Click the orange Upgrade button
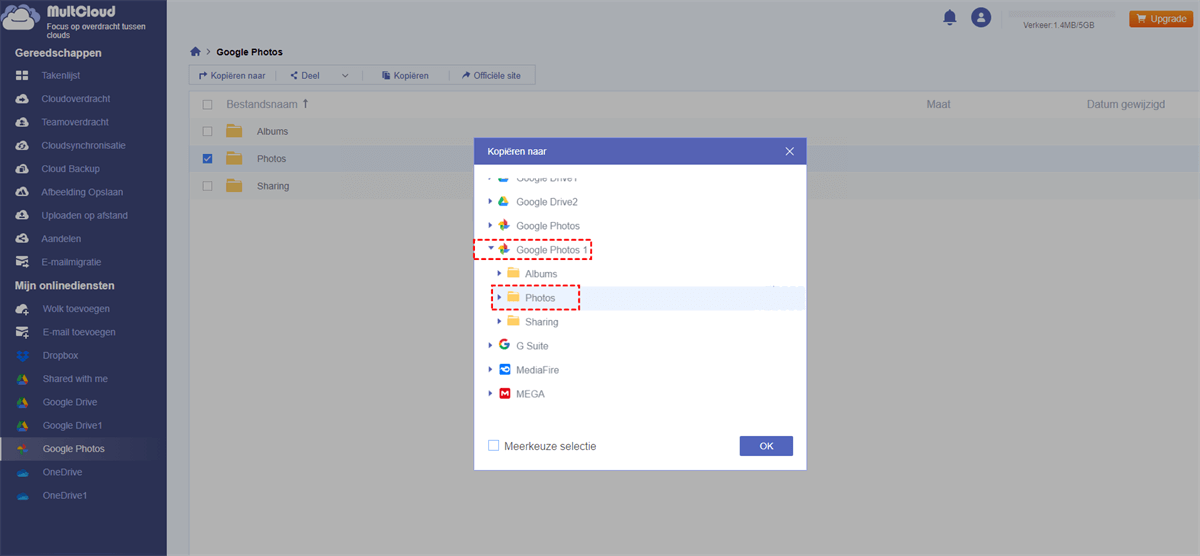1200x556 pixels. (x=1161, y=18)
